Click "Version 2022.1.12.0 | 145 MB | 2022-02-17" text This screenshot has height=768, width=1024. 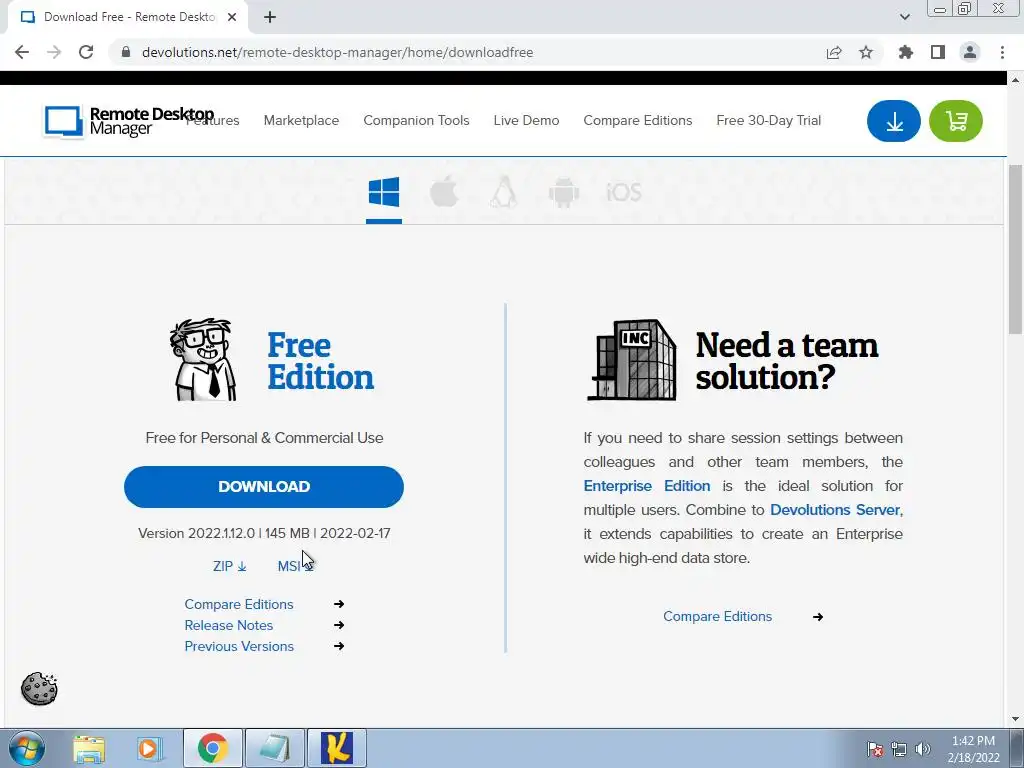[264, 533]
